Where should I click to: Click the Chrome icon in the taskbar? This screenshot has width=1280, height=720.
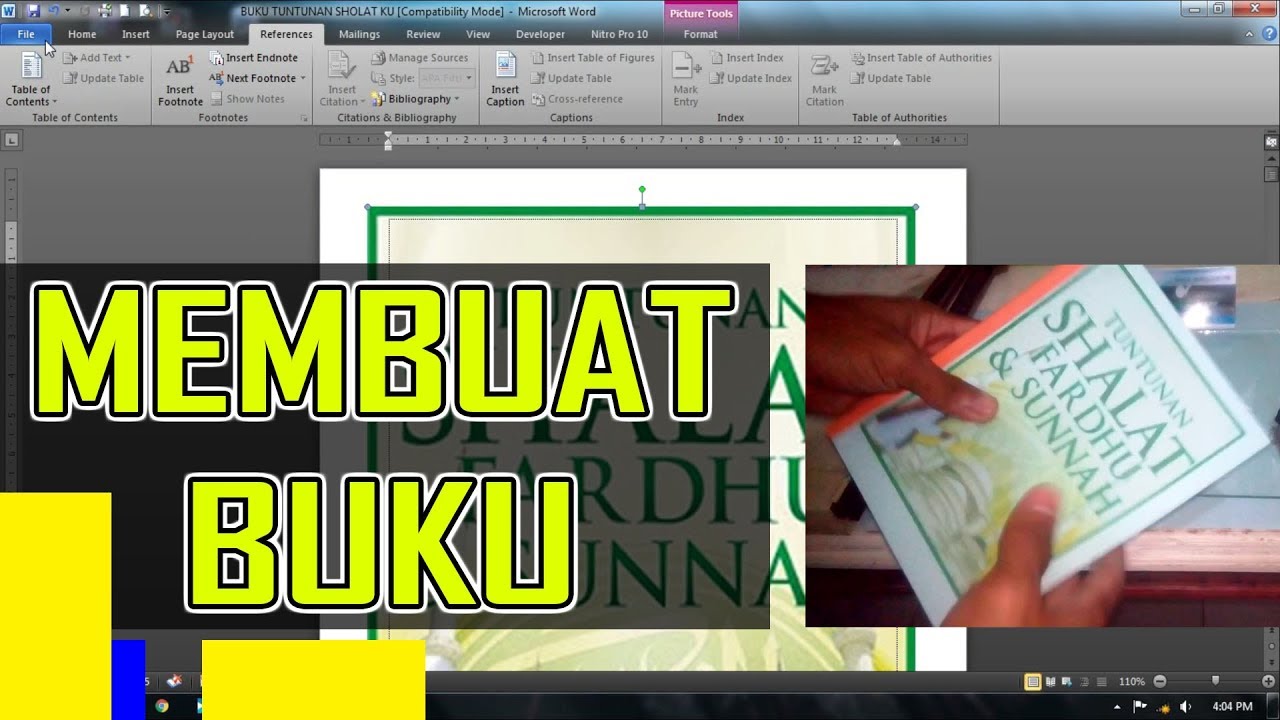pyautogui.click(x=162, y=706)
